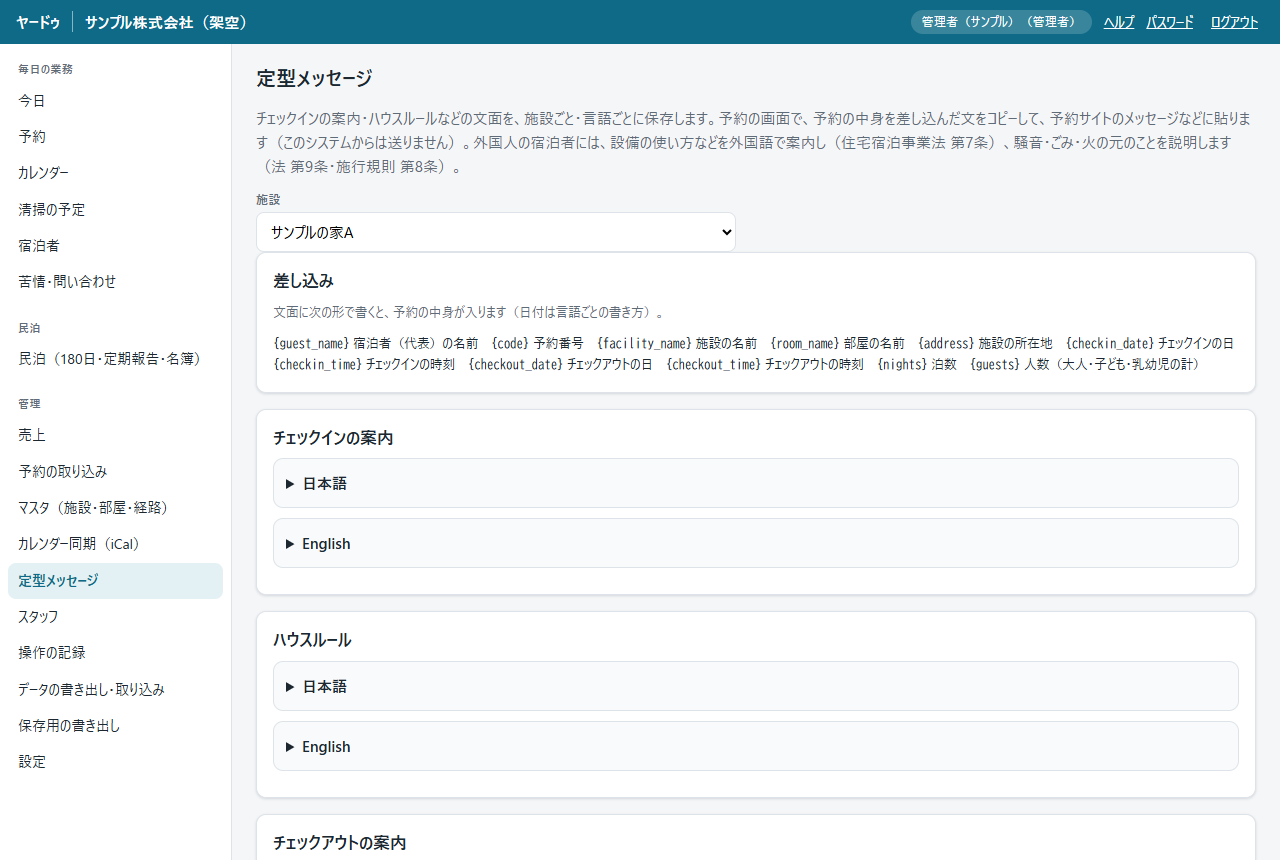Image resolution: width=1280 pixels, height=860 pixels.
Task: Click the ハウスルール section heading
Action: pos(312,640)
